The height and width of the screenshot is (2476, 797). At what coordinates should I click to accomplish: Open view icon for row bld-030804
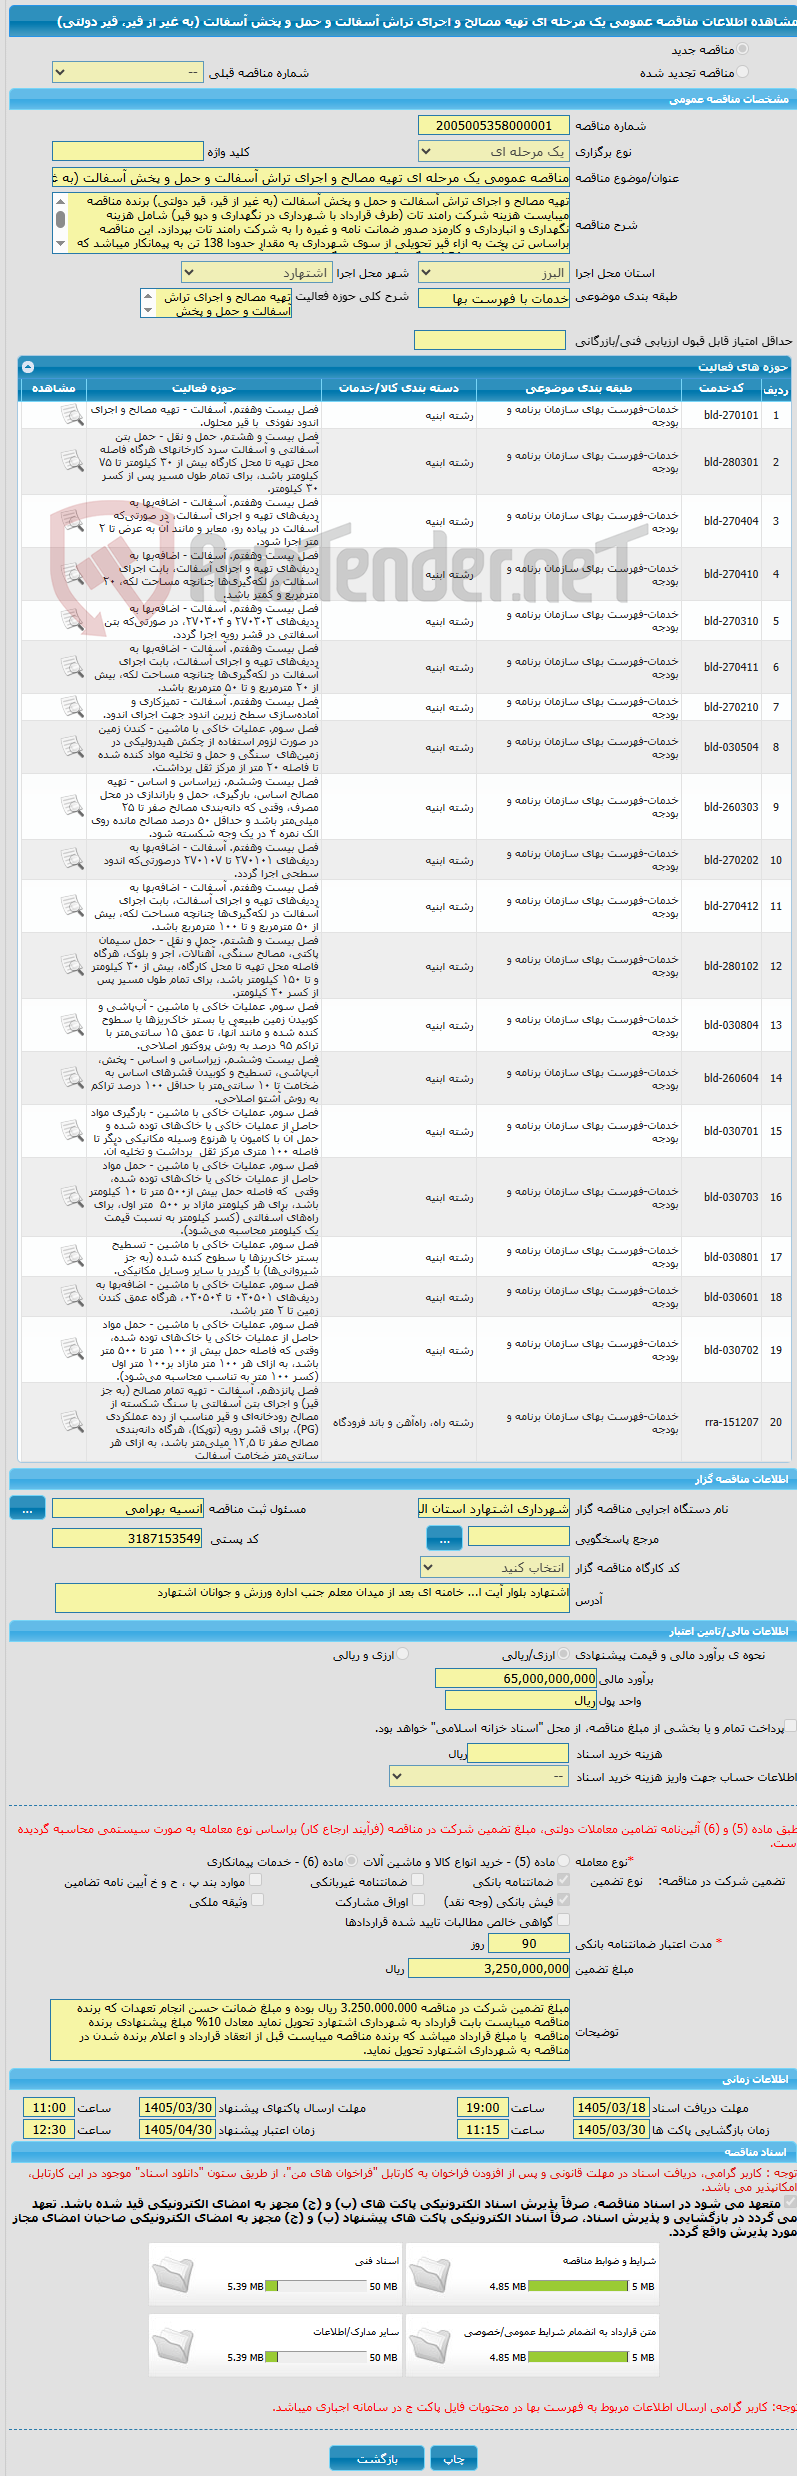(72, 1025)
